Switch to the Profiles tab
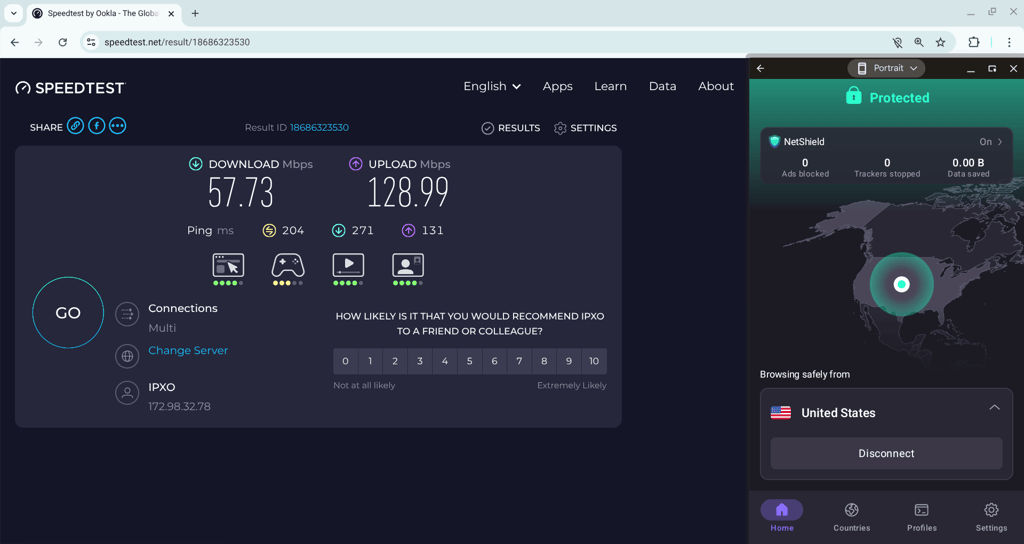This screenshot has width=1024, height=544. (x=921, y=517)
